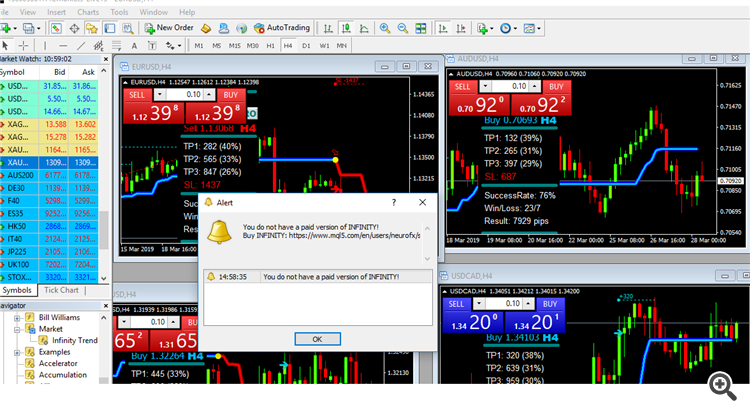Select the 14:58:35 alert row

[x=318, y=277]
